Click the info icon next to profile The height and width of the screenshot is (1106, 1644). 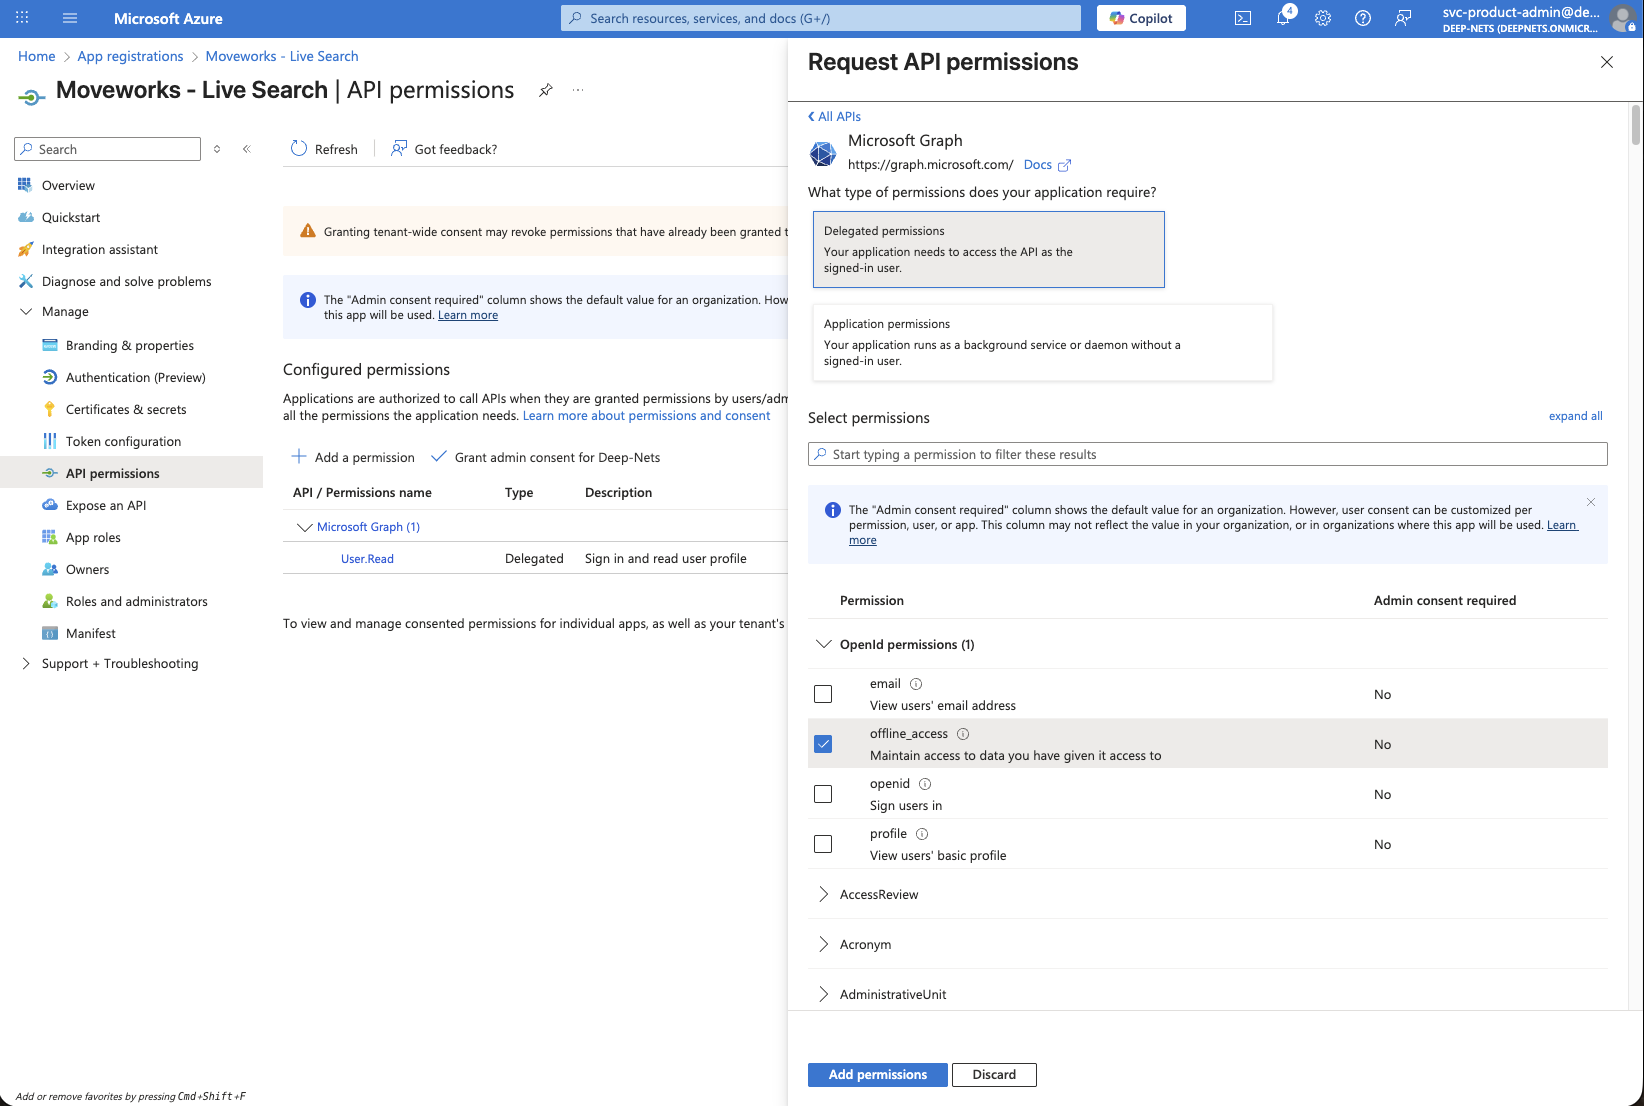[x=922, y=834]
